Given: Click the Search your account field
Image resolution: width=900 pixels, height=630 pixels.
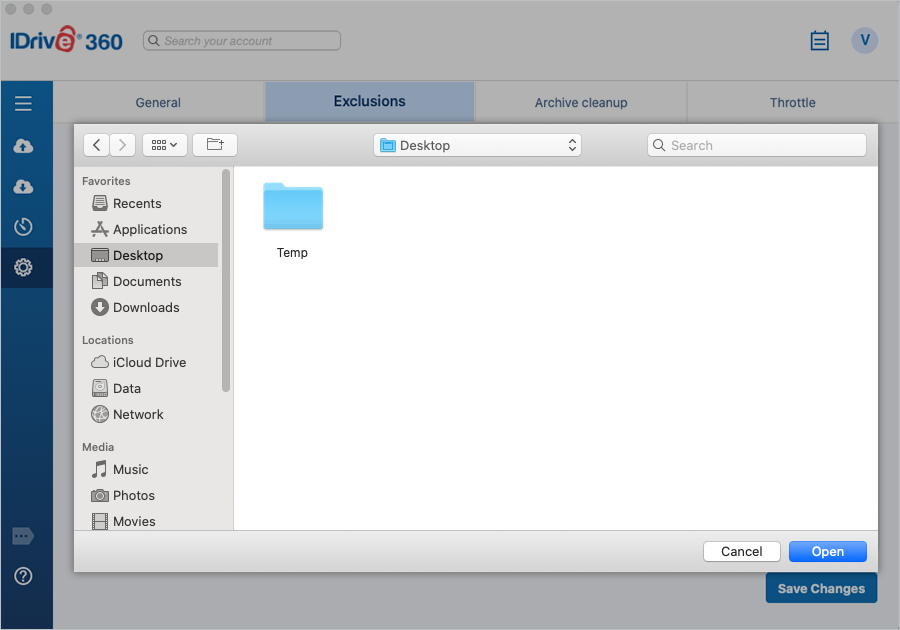Looking at the screenshot, I should 242,41.
